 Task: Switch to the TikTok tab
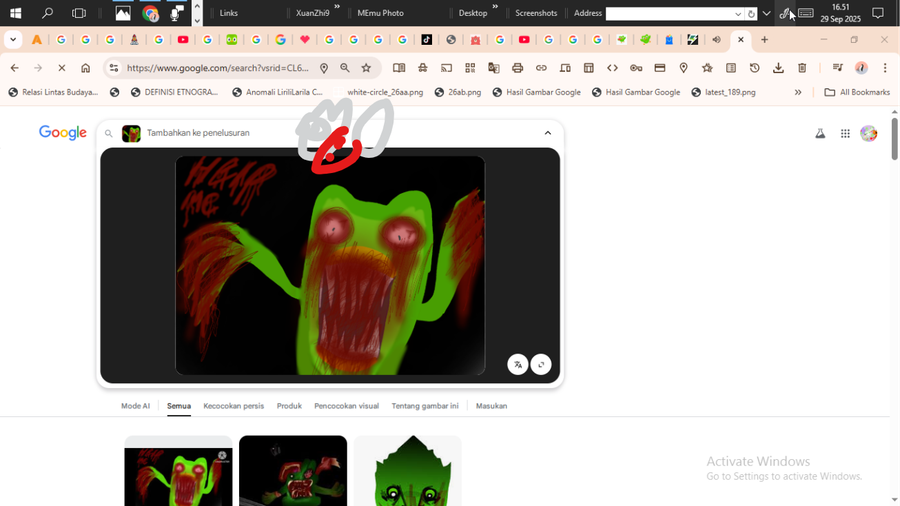coord(426,40)
